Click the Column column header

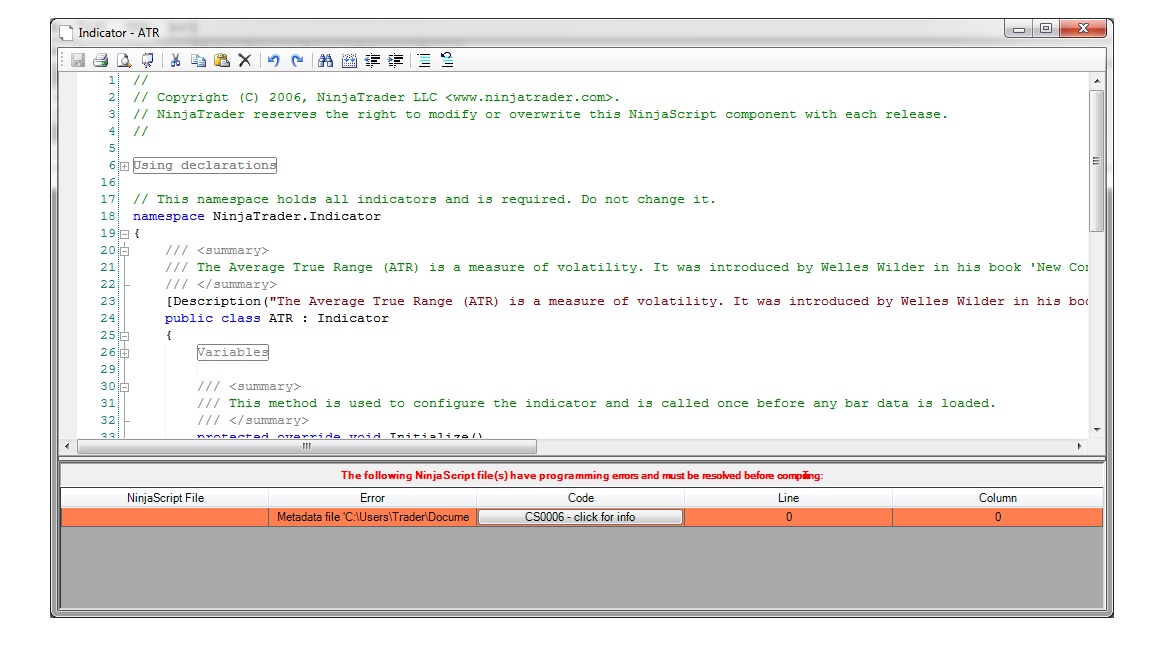coord(998,498)
